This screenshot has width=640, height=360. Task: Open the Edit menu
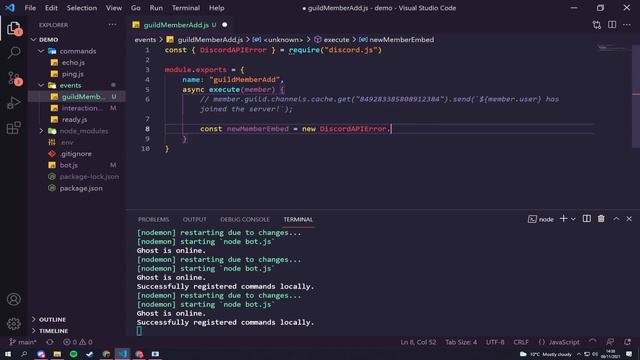coord(51,8)
